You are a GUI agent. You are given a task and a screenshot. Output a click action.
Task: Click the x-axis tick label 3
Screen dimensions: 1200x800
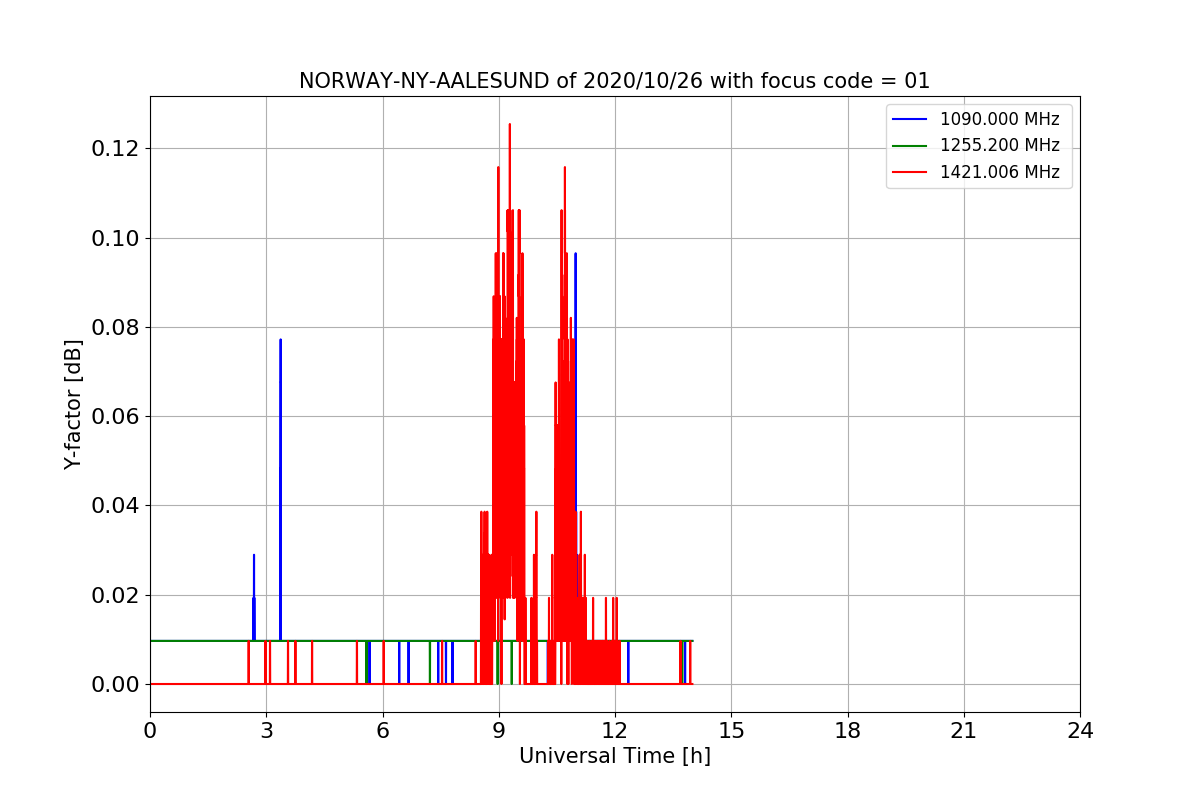266,731
